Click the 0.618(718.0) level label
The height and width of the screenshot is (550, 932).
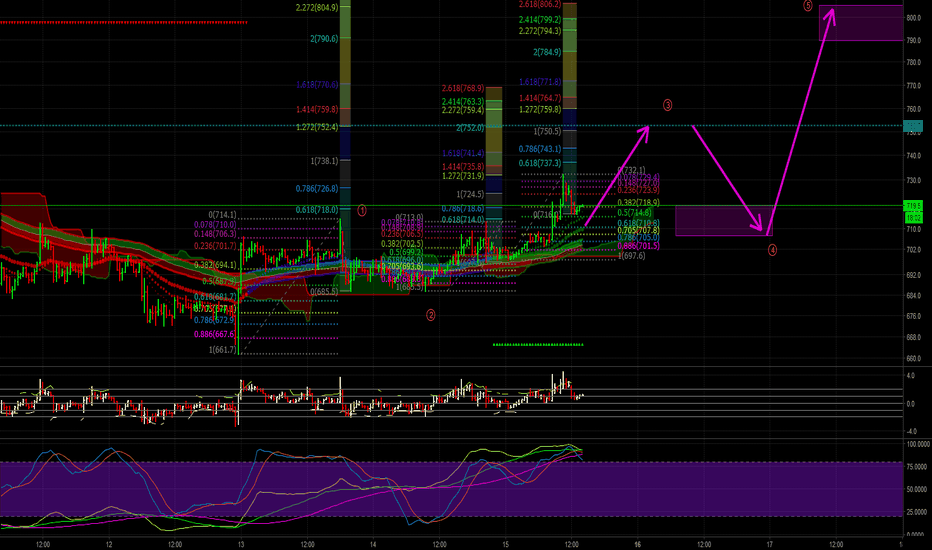pos(317,210)
